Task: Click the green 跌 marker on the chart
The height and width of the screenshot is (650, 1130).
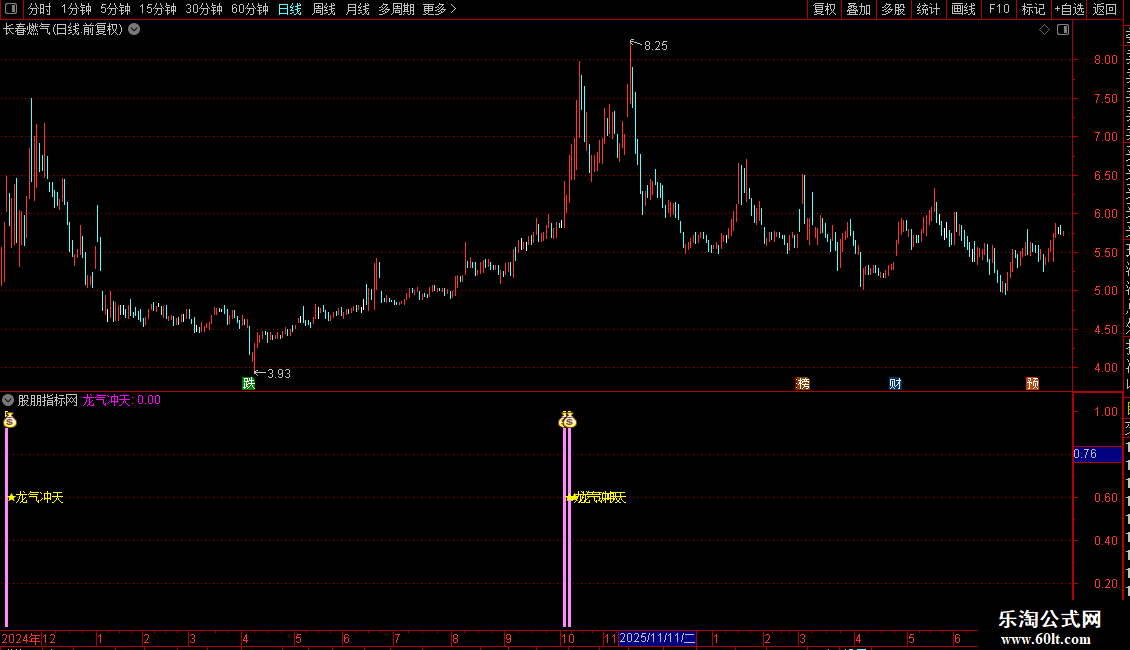Action: (249, 383)
